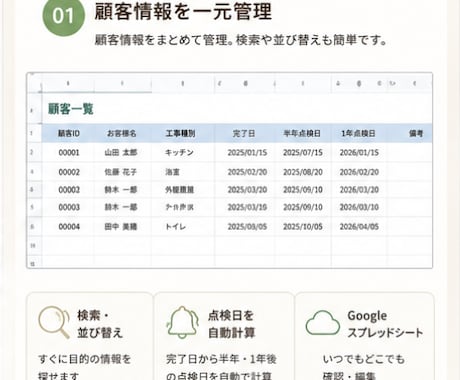This screenshot has height=380, width=460.
Task: Click customer ID cell 00001
Action: (x=69, y=153)
